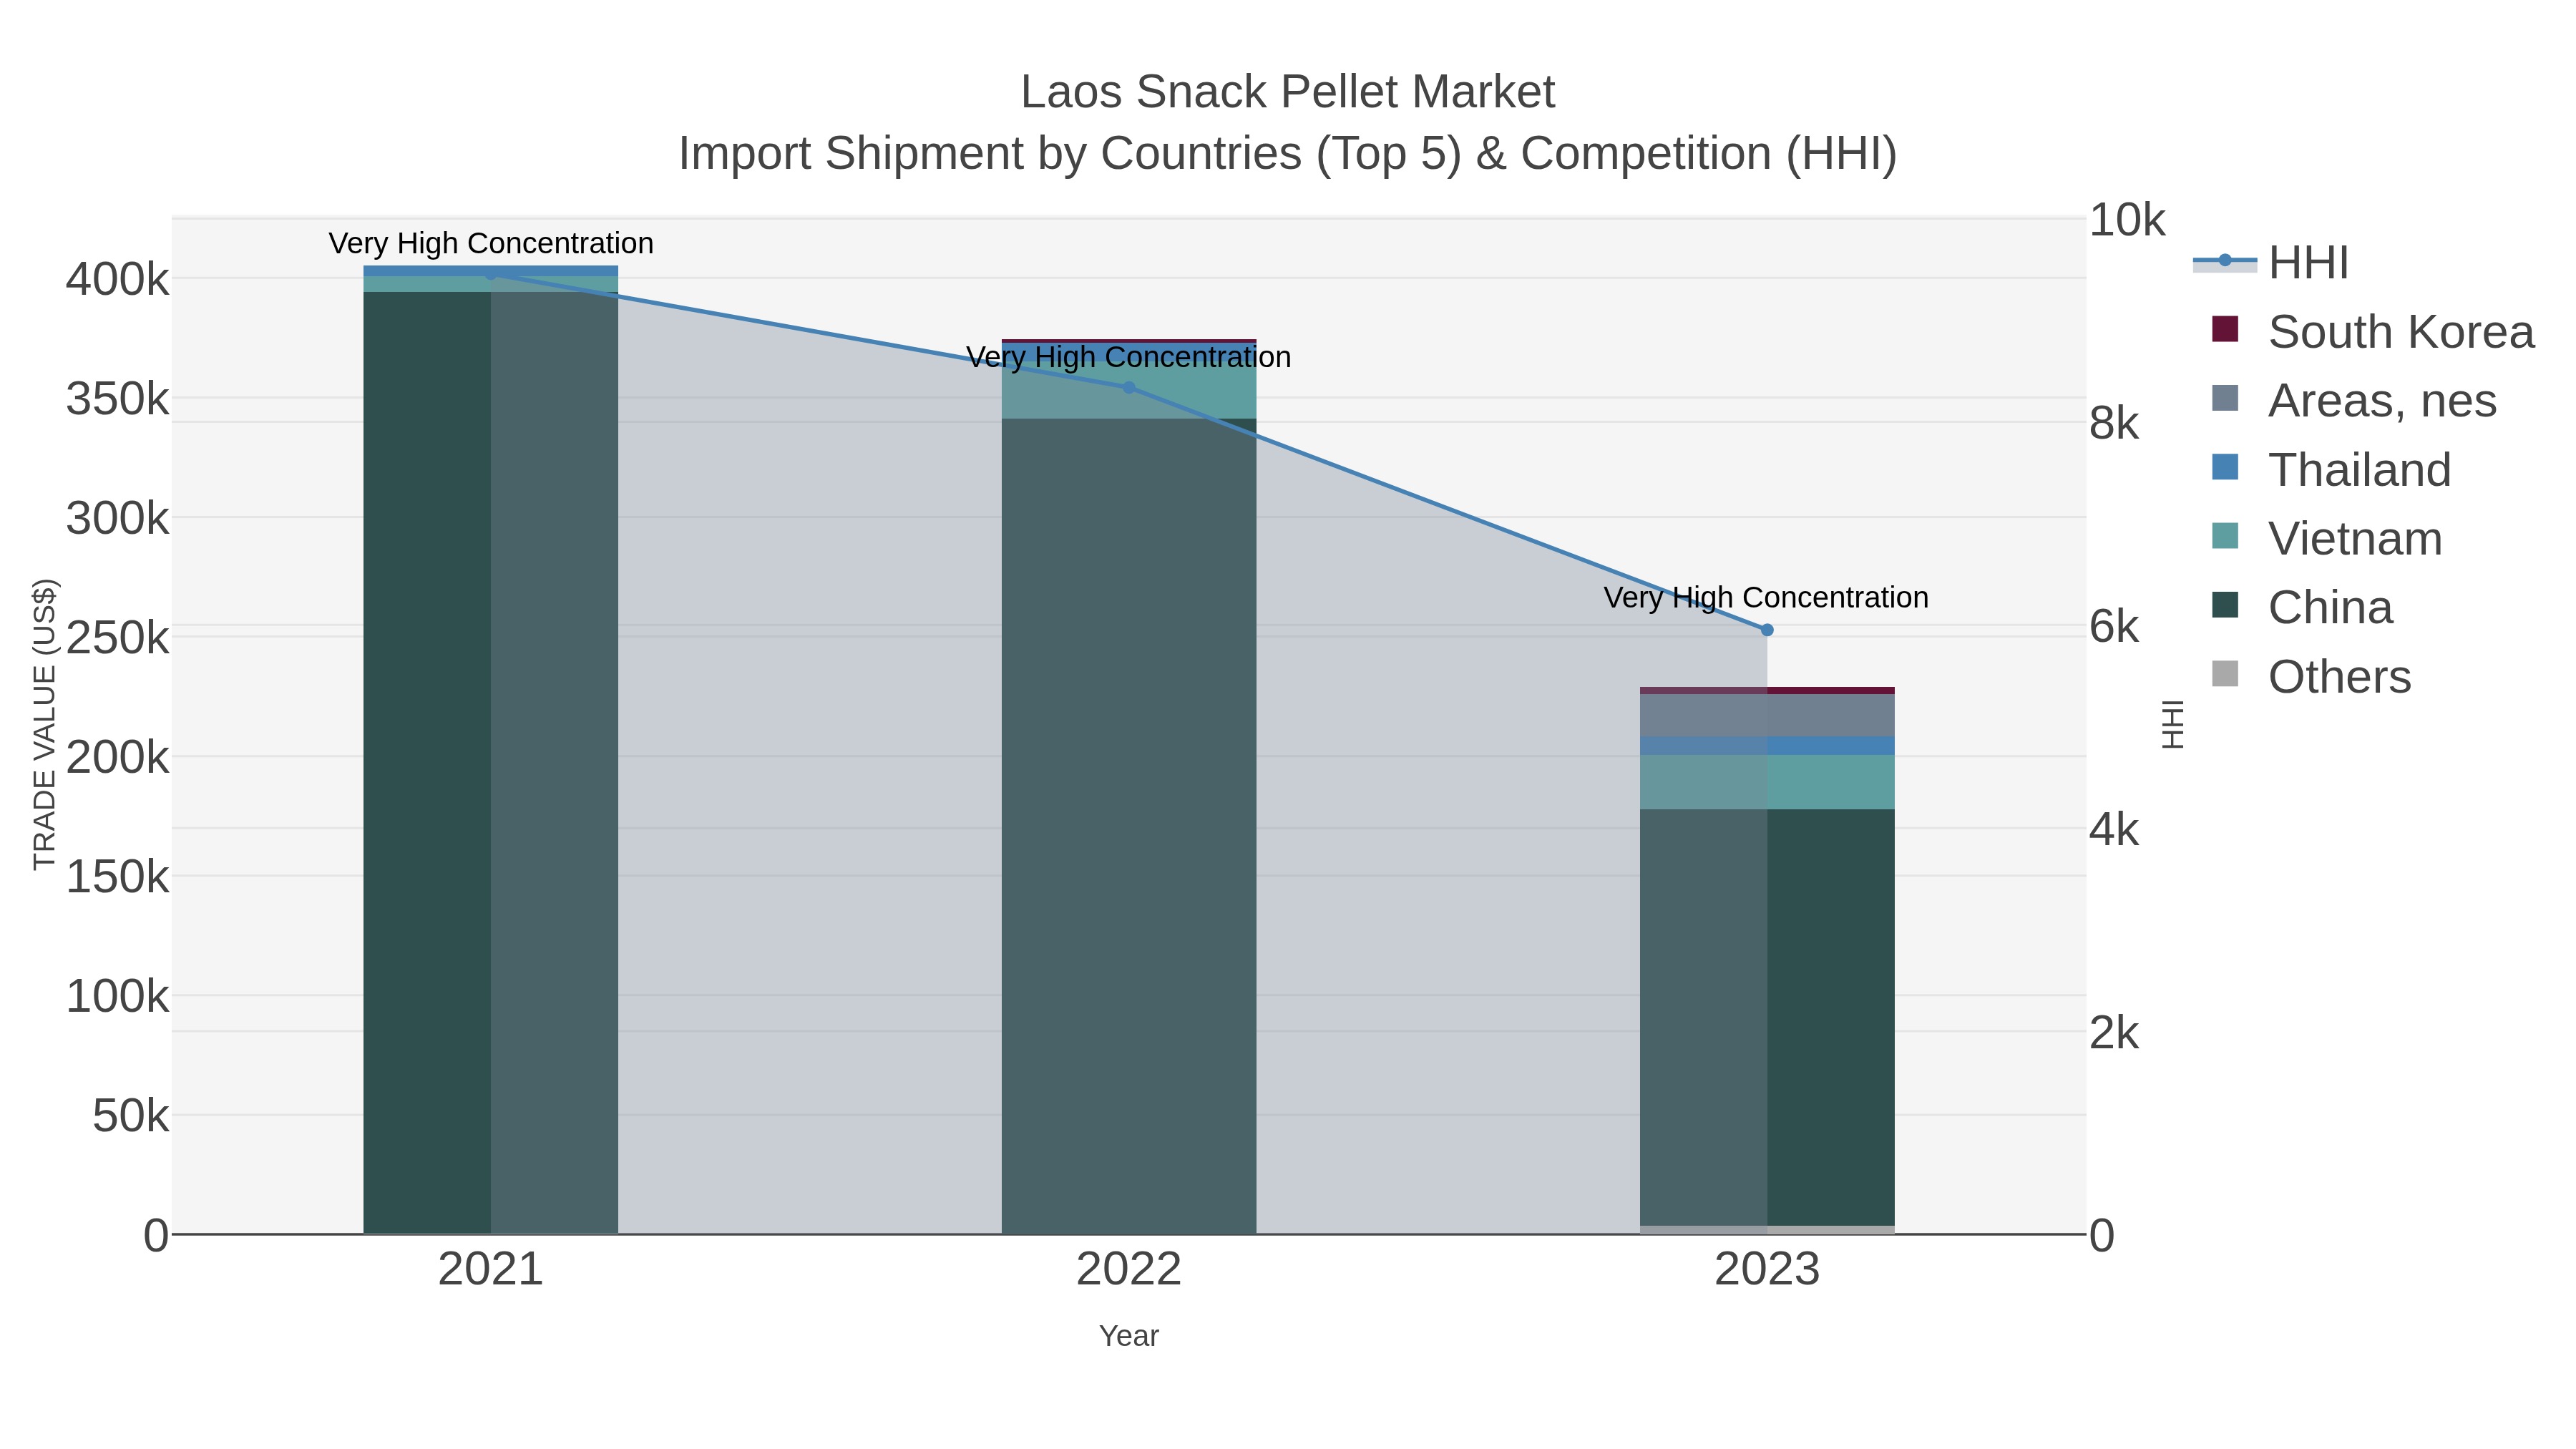
Task: Click the HHI right axis title
Action: tap(2173, 724)
